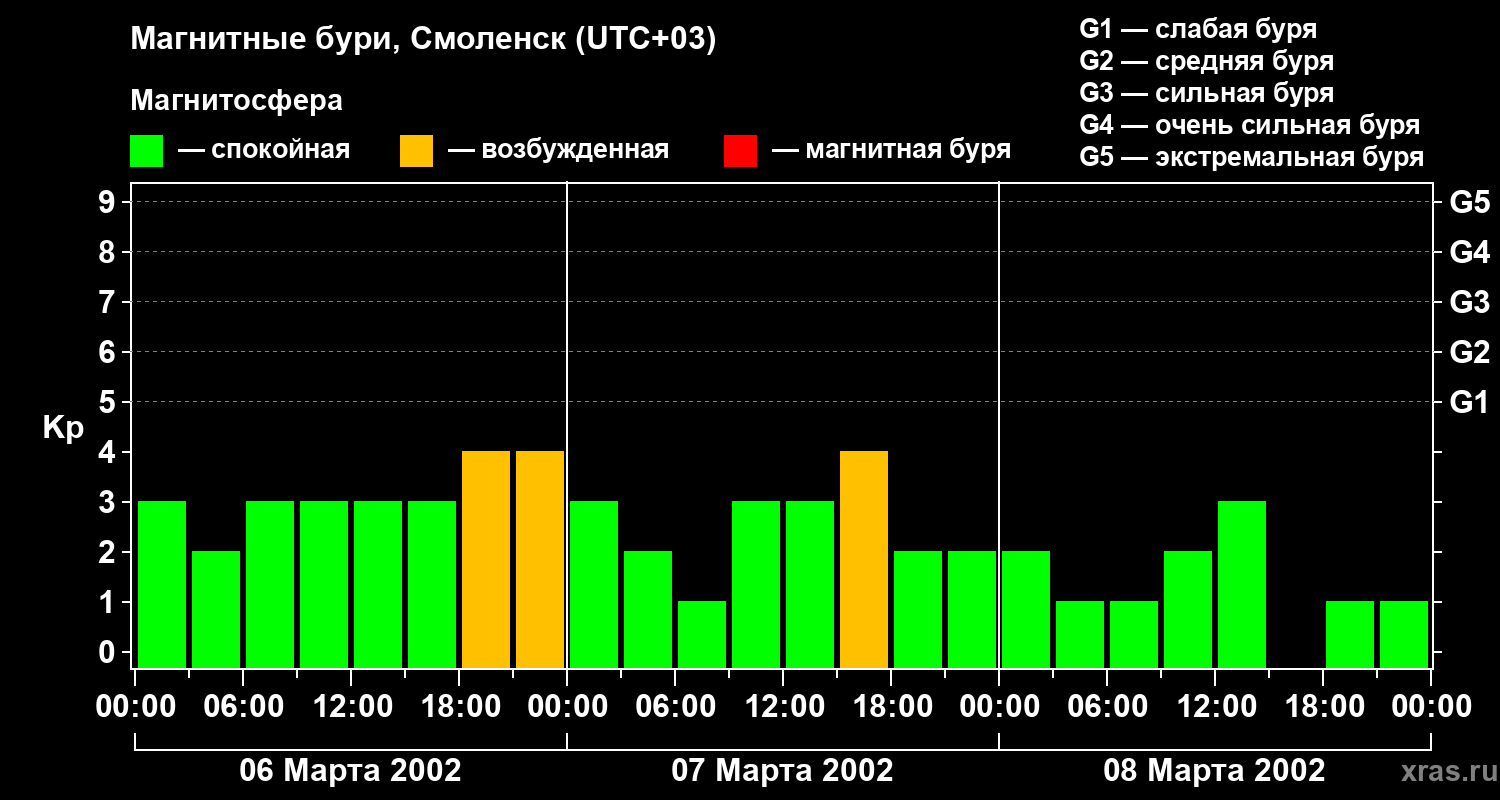This screenshot has height=800, width=1500.
Task: Click the 03:00–06:00 bar on 06 Марта
Action: pyautogui.click(x=216, y=609)
